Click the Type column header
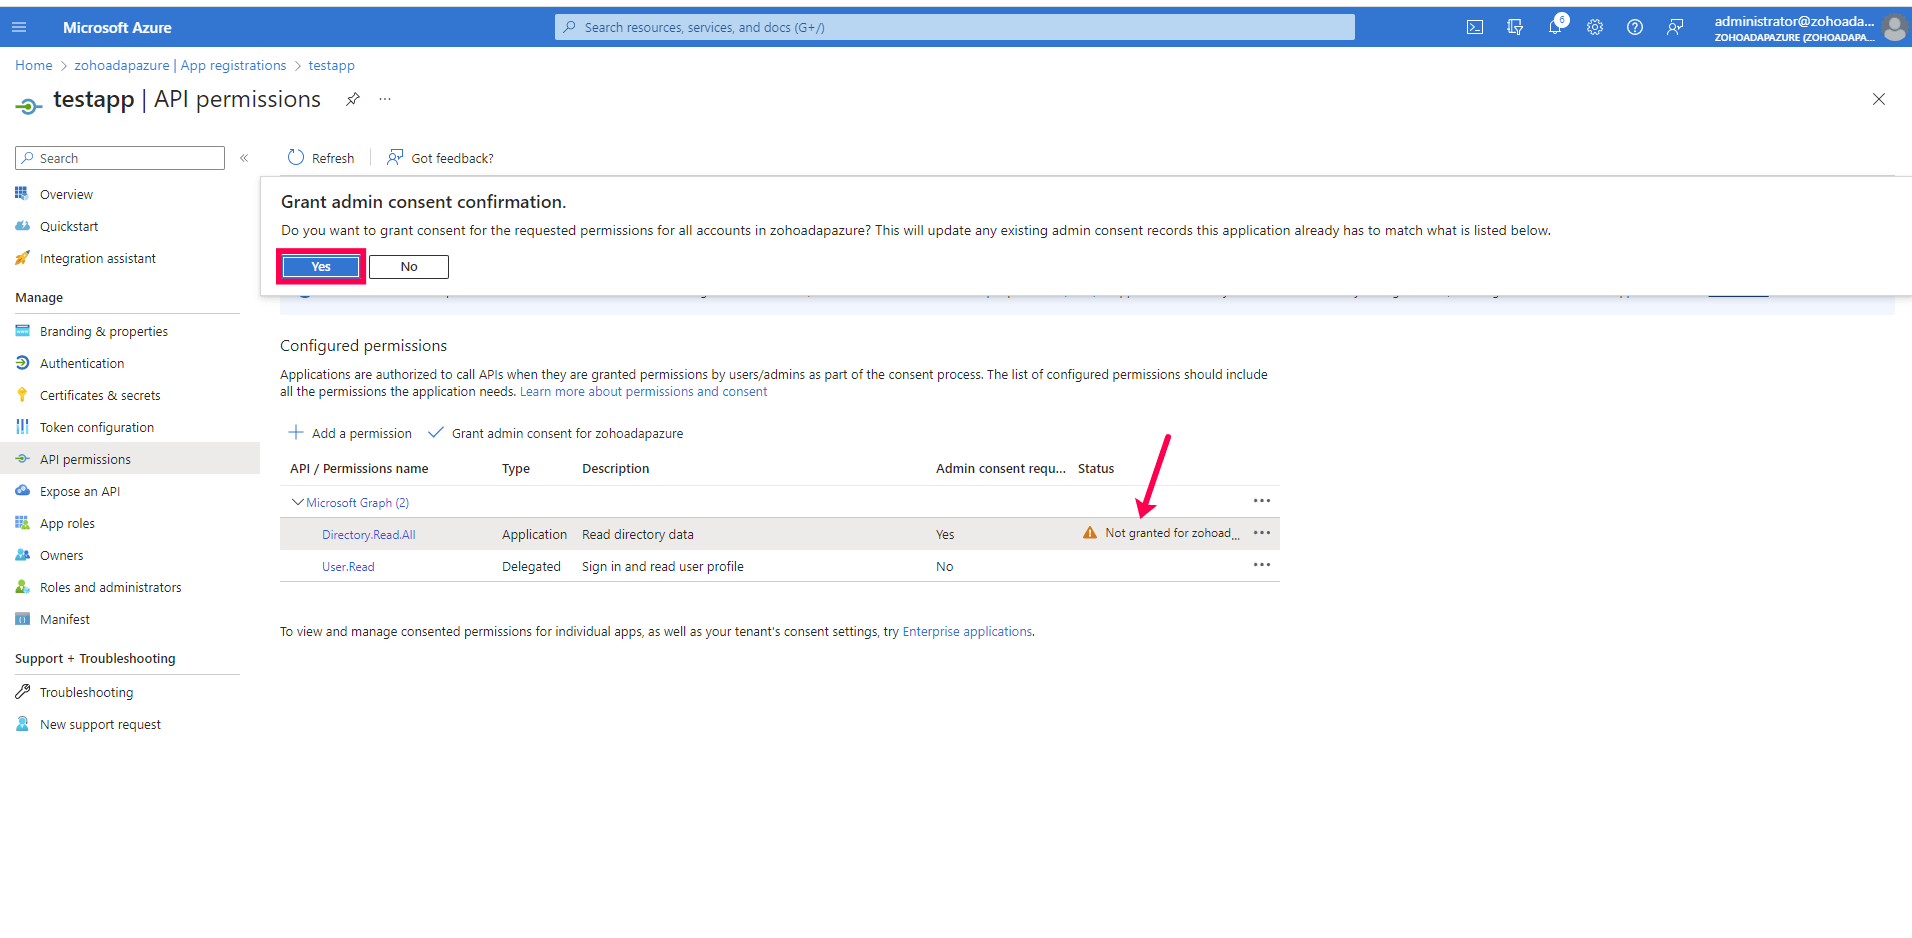The image size is (1912, 938). coord(516,469)
